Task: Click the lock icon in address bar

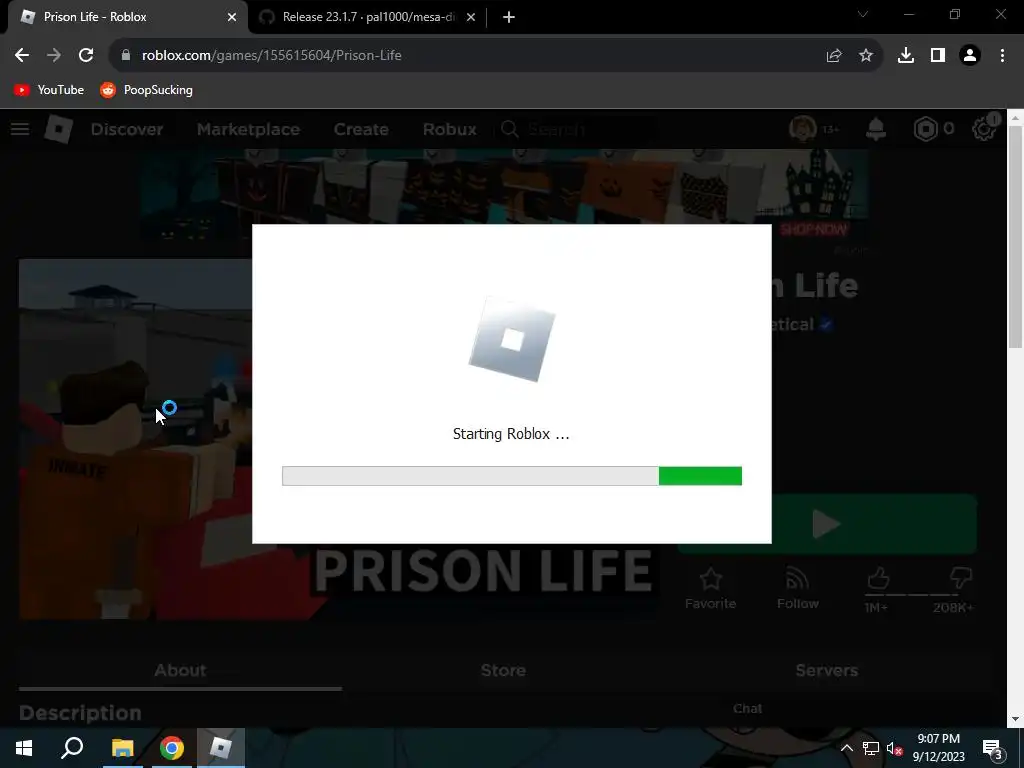Action: [x=126, y=56]
